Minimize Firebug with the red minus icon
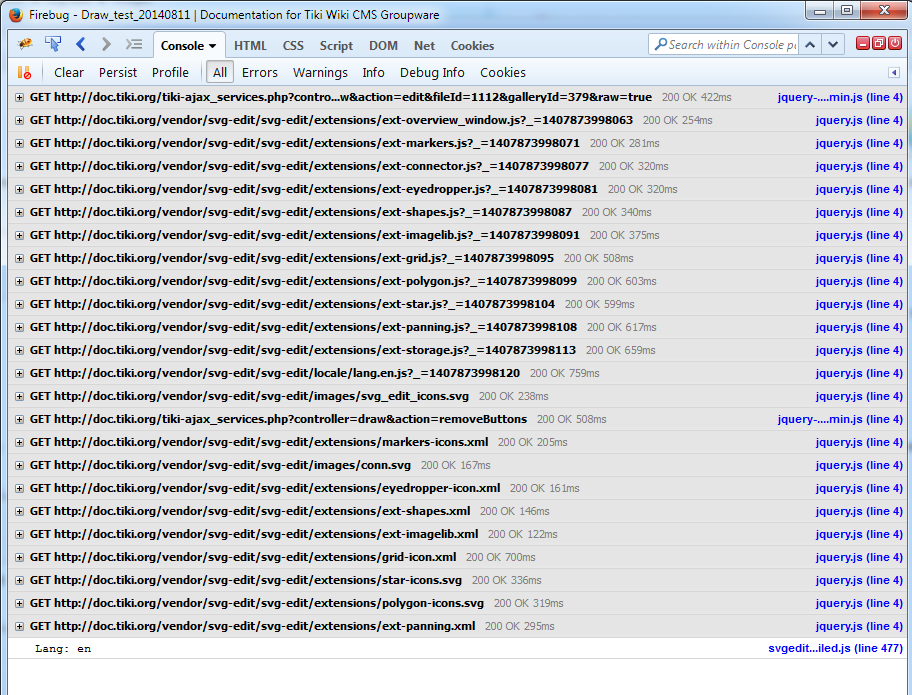Viewport: 912px width, 695px height. [x=863, y=43]
